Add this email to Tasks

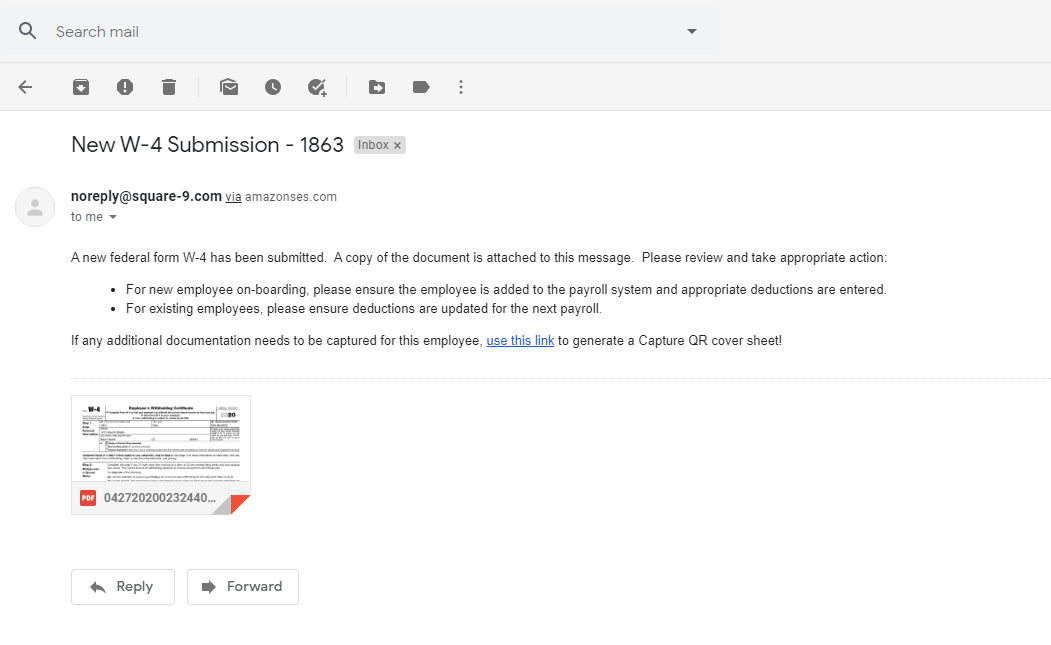[x=317, y=87]
